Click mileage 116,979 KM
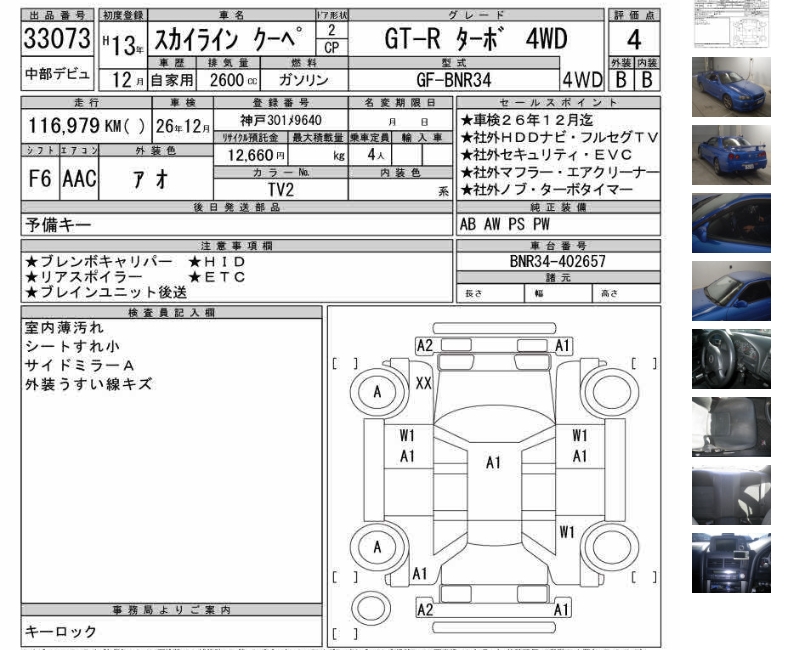The image size is (809, 650). [87, 125]
